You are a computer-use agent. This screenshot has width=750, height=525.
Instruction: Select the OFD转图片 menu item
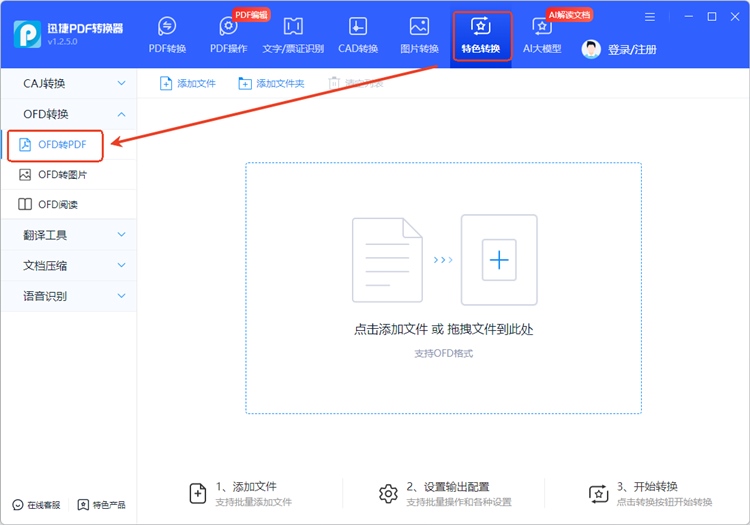[69, 175]
